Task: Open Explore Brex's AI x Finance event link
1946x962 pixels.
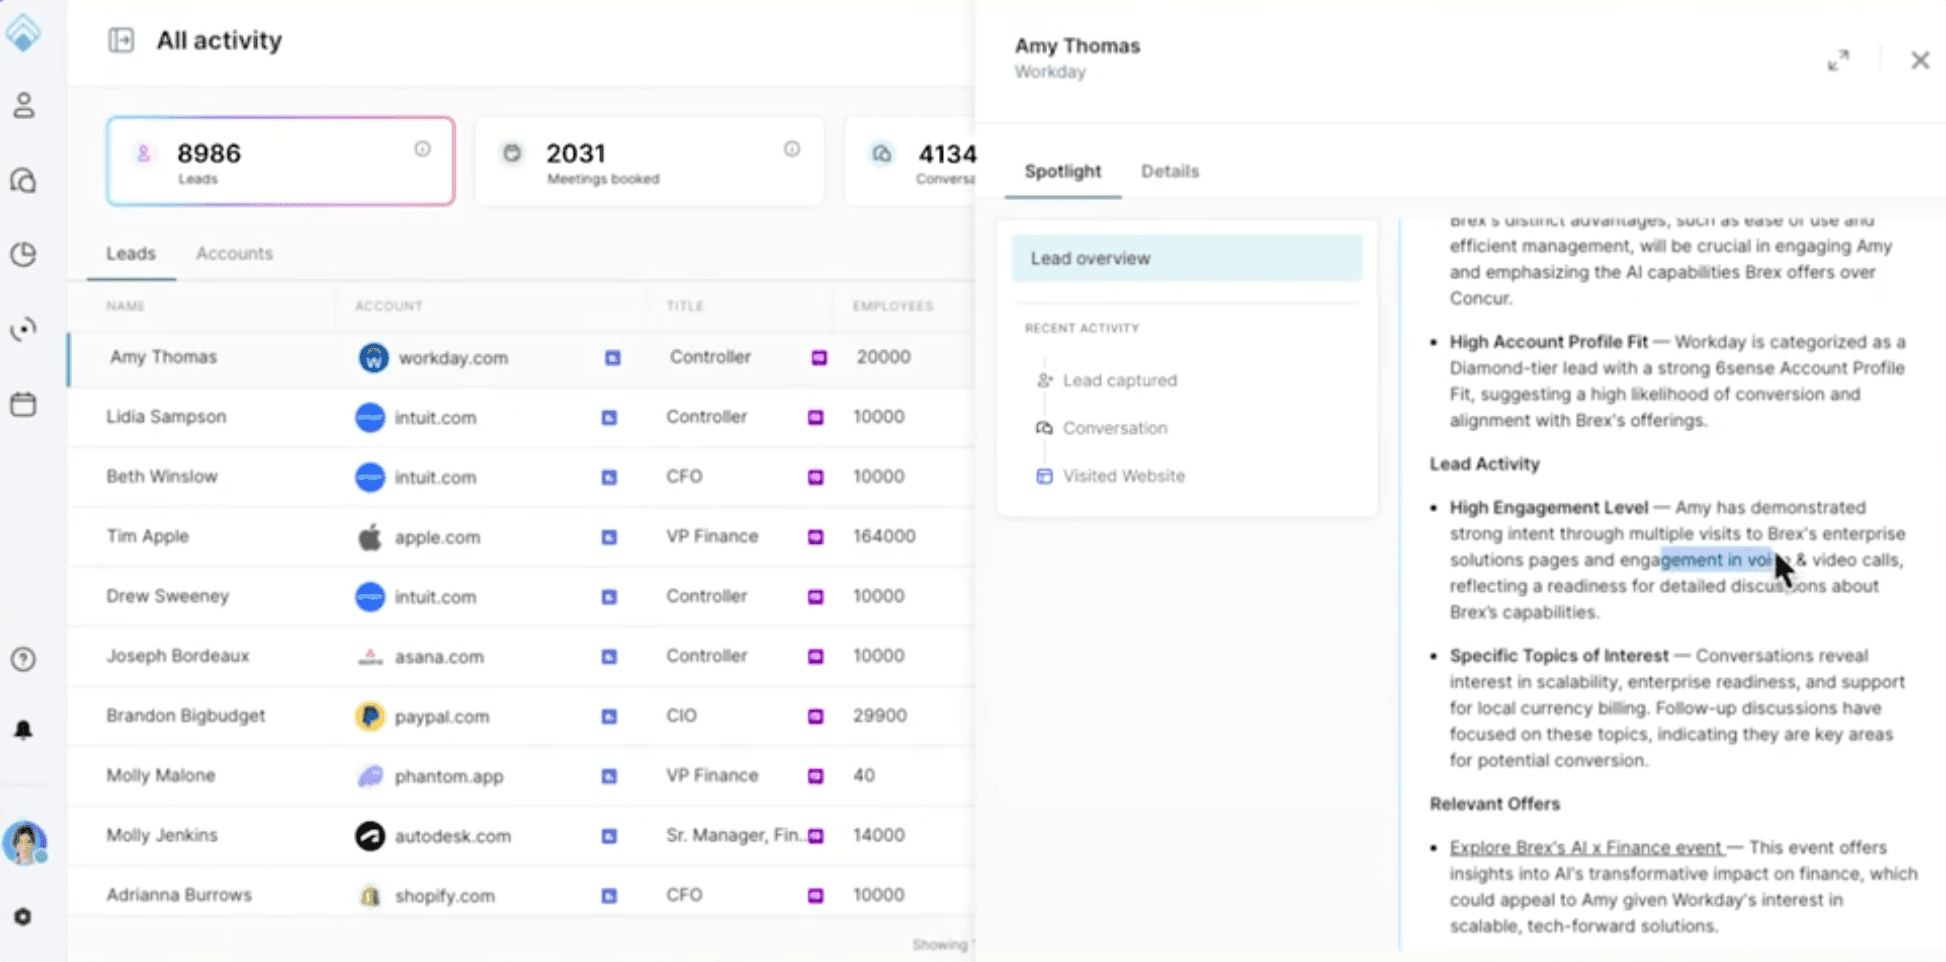Action: pyautogui.click(x=1587, y=847)
